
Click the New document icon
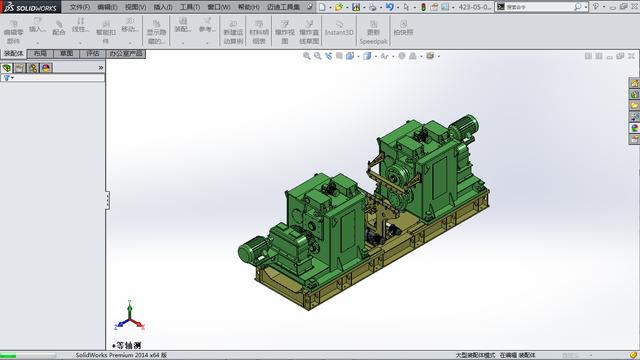[x=322, y=7]
